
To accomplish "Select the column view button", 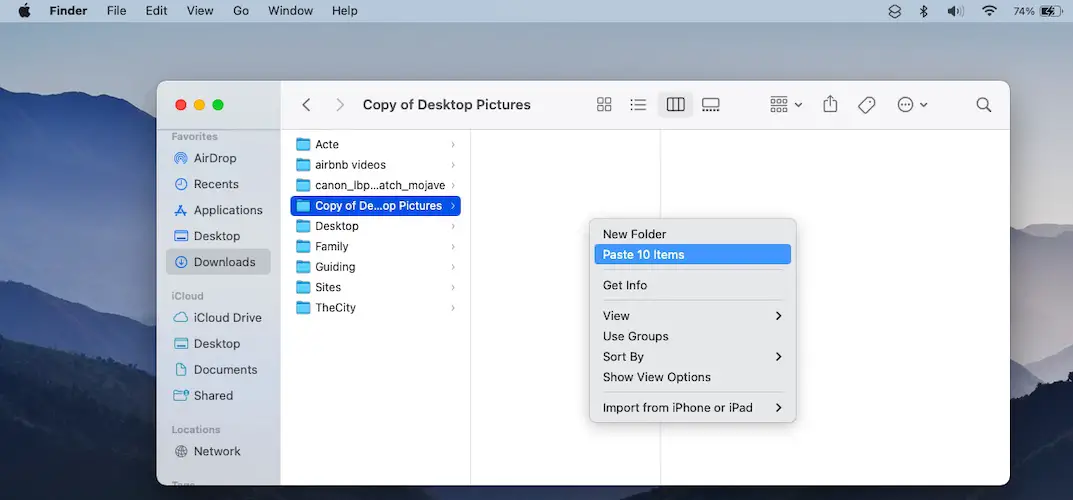I will [675, 105].
